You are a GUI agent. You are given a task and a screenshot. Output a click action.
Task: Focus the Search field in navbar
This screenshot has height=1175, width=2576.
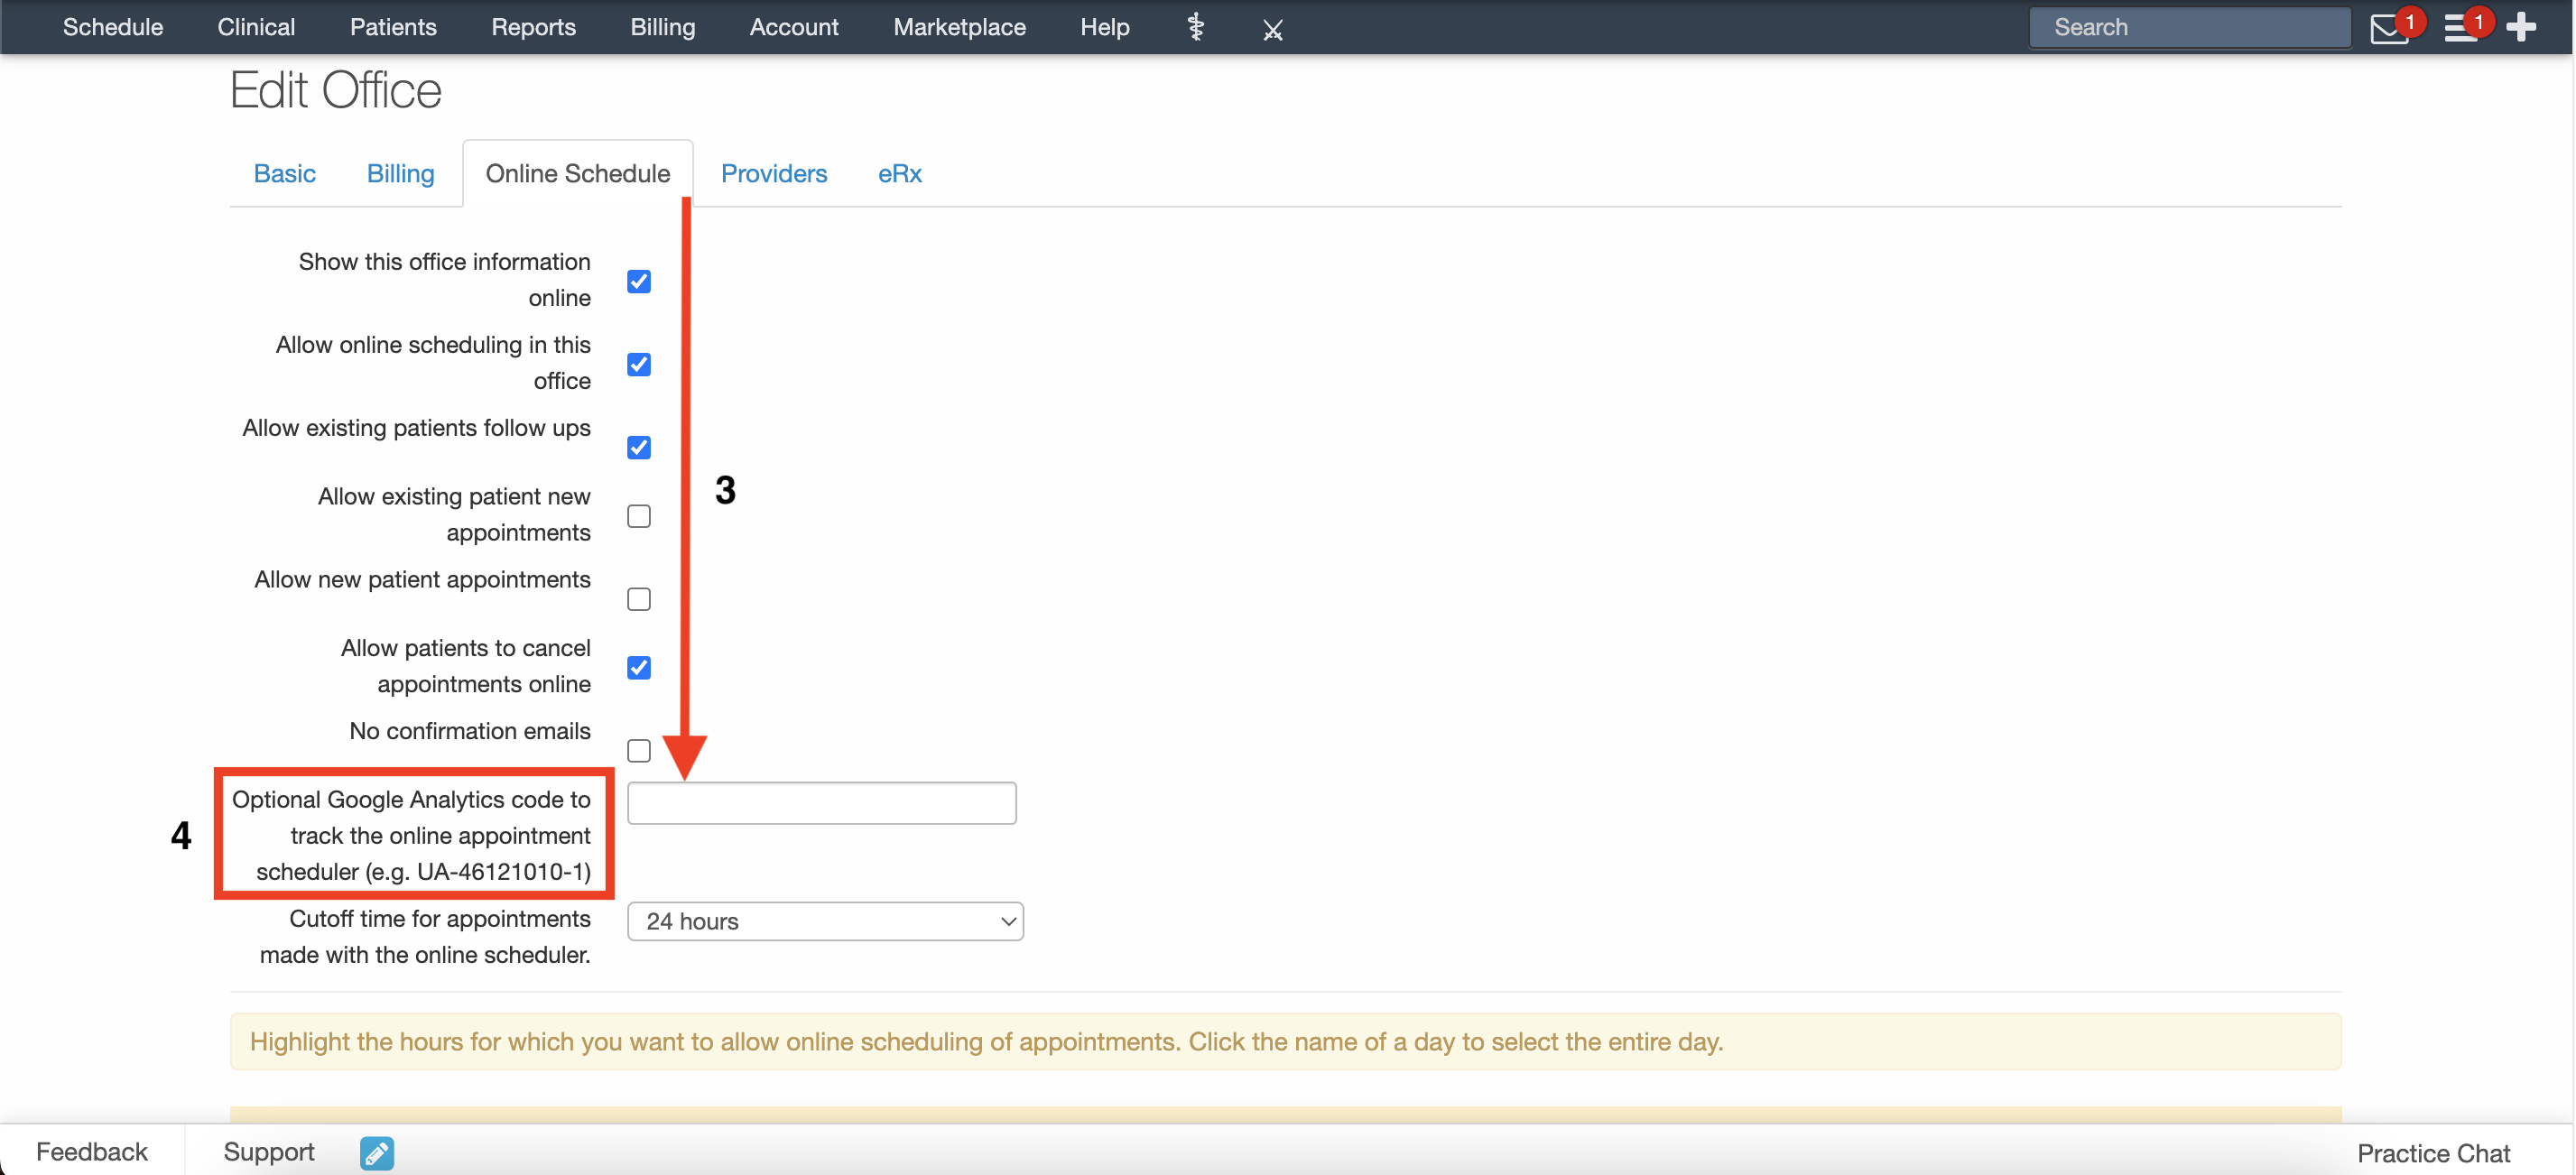(x=2190, y=27)
